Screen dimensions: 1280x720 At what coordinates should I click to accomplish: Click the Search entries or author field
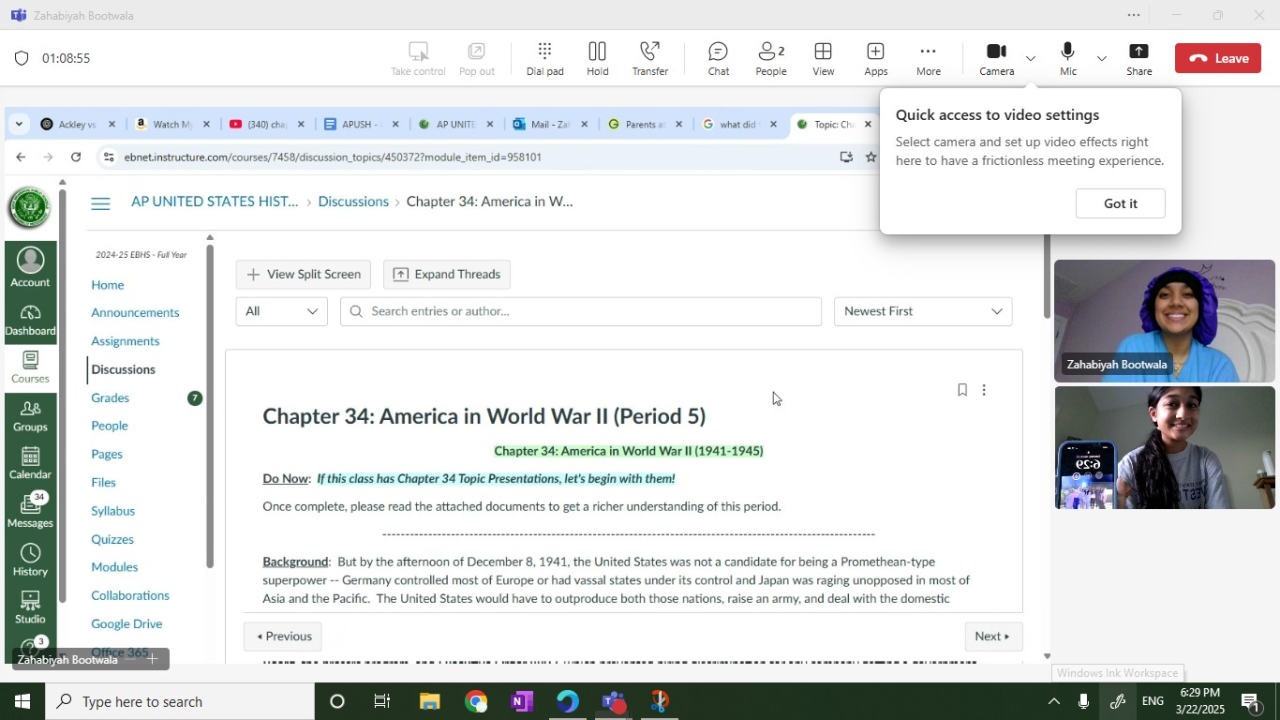[581, 311]
